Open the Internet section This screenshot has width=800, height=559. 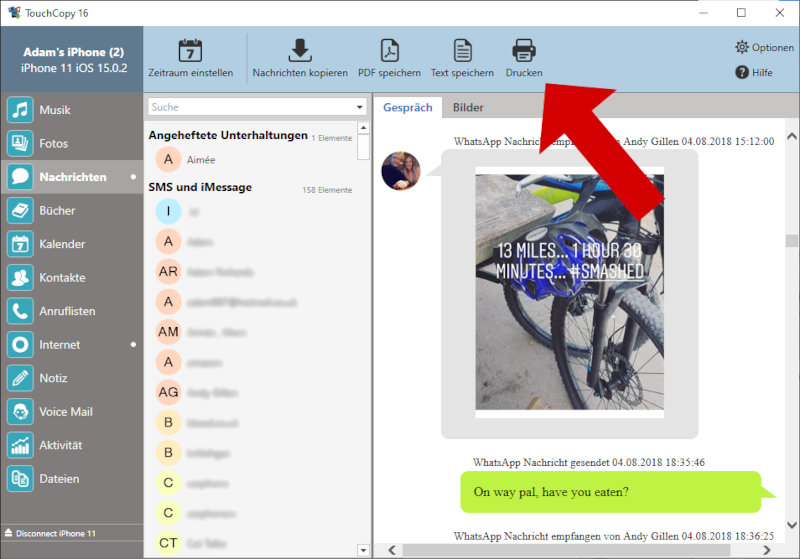[x=71, y=345]
